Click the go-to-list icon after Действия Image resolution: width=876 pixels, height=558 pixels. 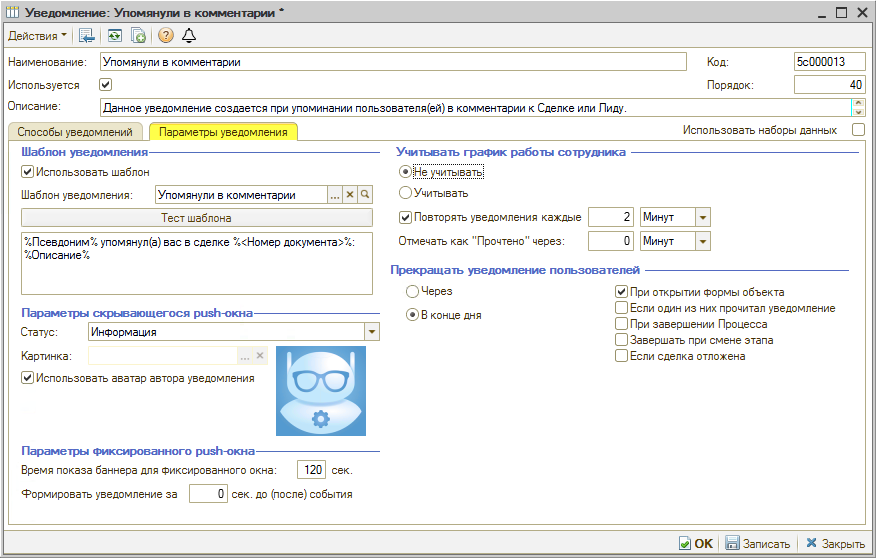tap(88, 35)
